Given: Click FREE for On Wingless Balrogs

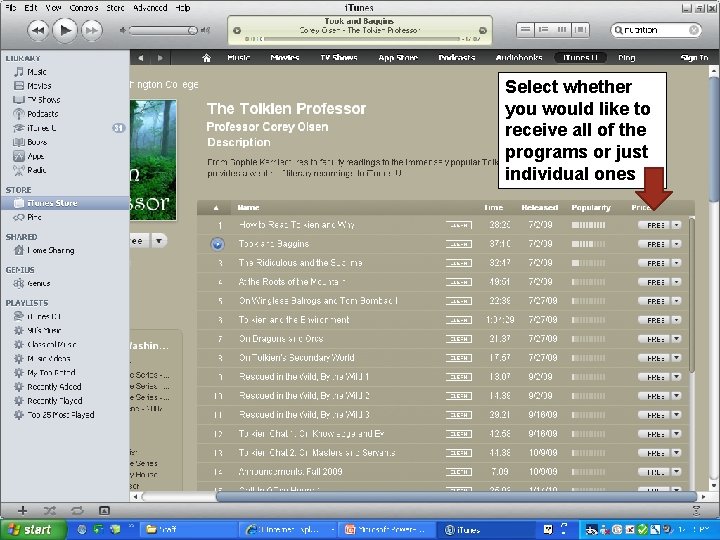Looking at the screenshot, I should (x=654, y=301).
